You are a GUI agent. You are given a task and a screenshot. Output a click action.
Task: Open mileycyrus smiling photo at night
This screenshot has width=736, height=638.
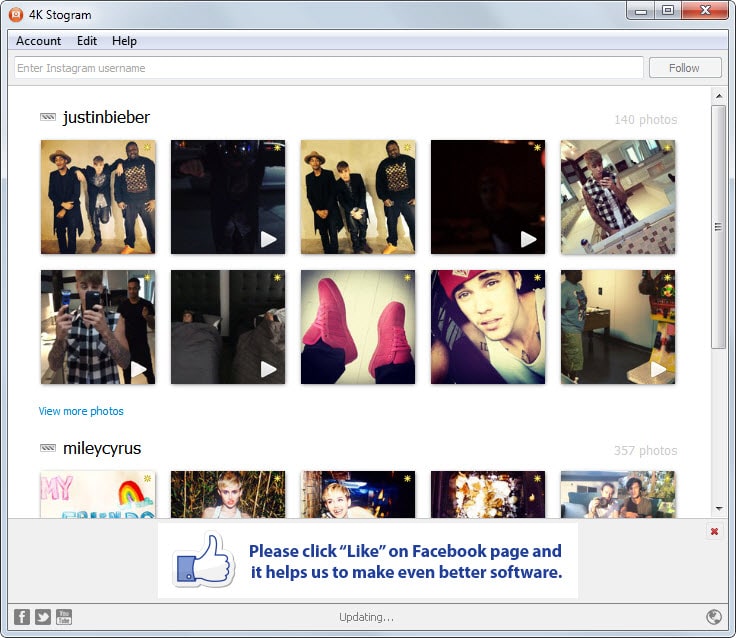tap(358, 494)
